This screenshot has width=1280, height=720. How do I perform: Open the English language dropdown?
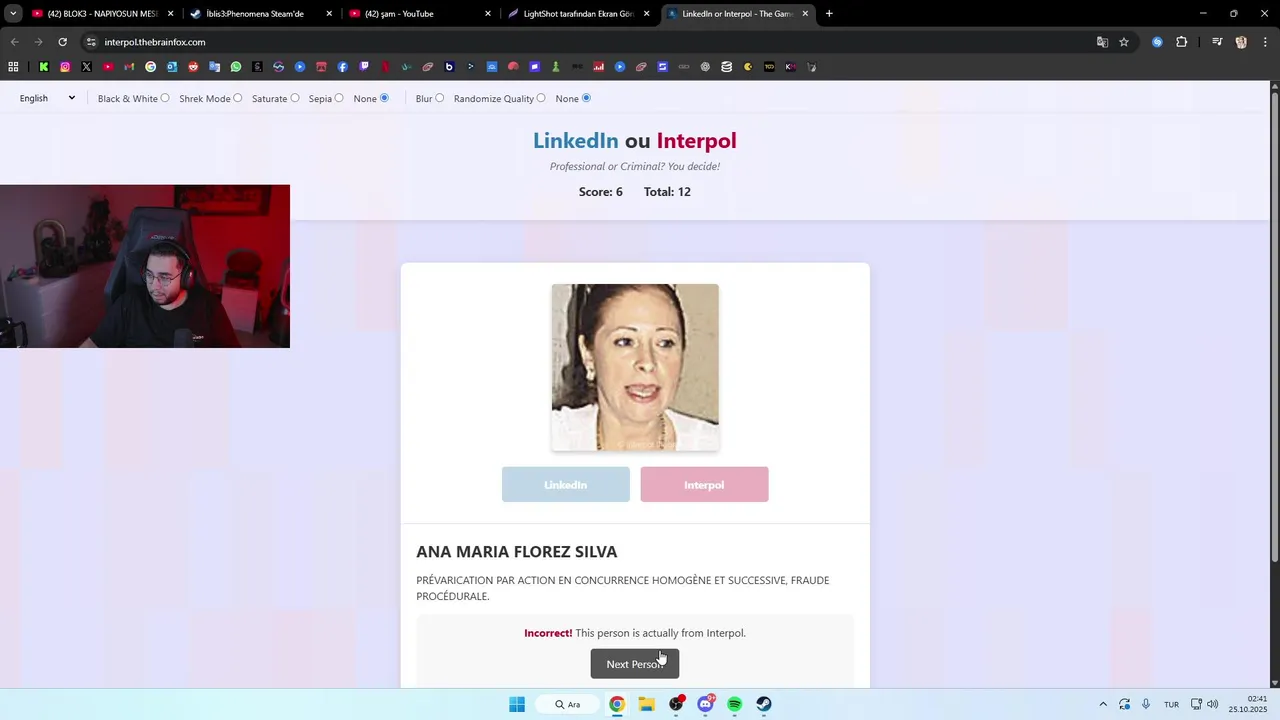pos(47,98)
